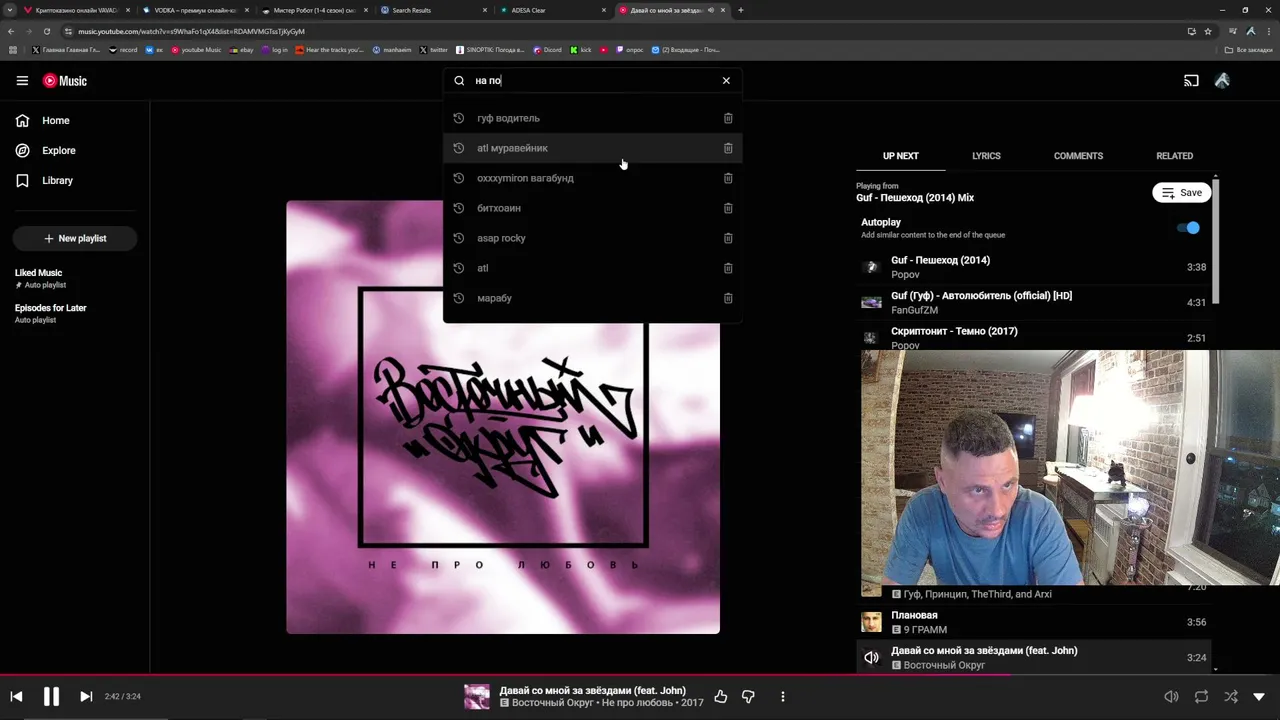Open the hamburger guide menu
This screenshot has width=1280, height=720.
[x=22, y=81]
